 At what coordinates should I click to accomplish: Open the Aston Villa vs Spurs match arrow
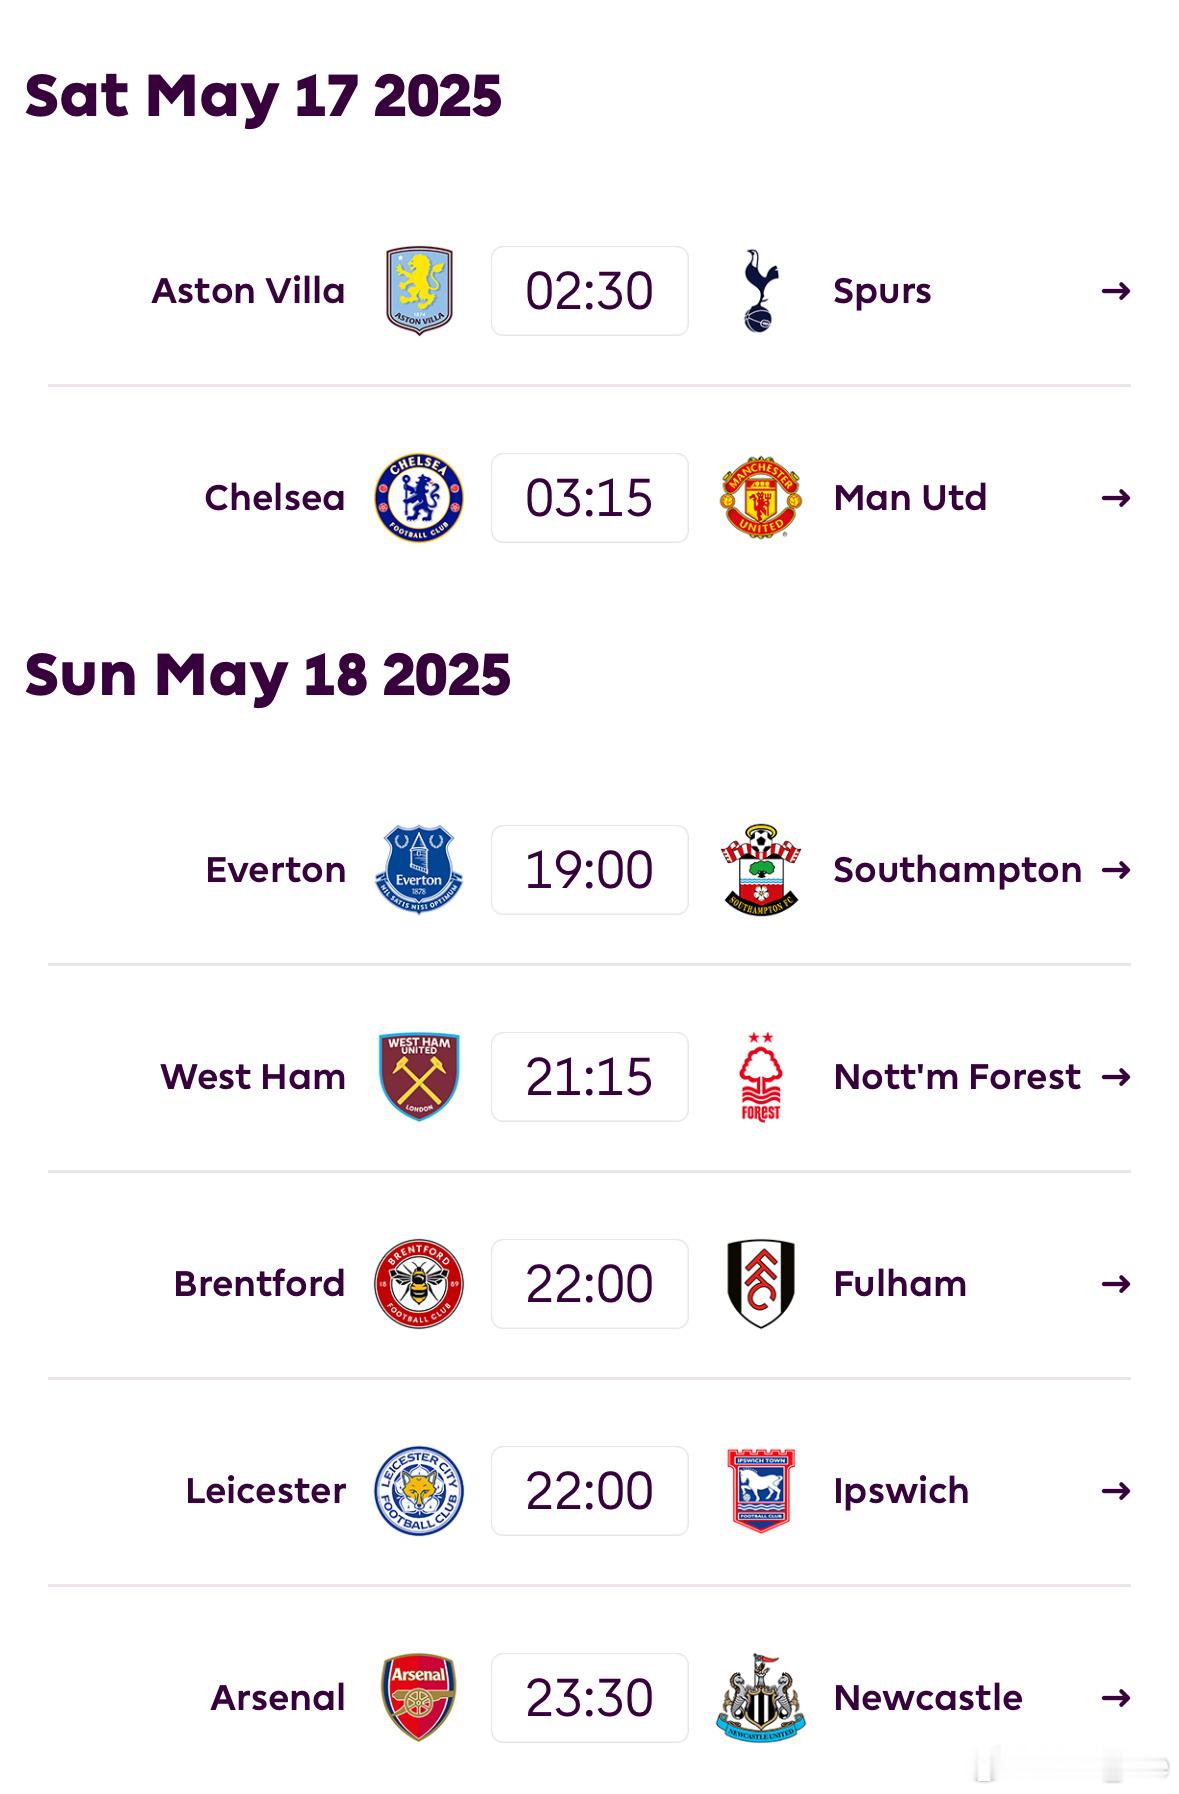(x=1116, y=291)
